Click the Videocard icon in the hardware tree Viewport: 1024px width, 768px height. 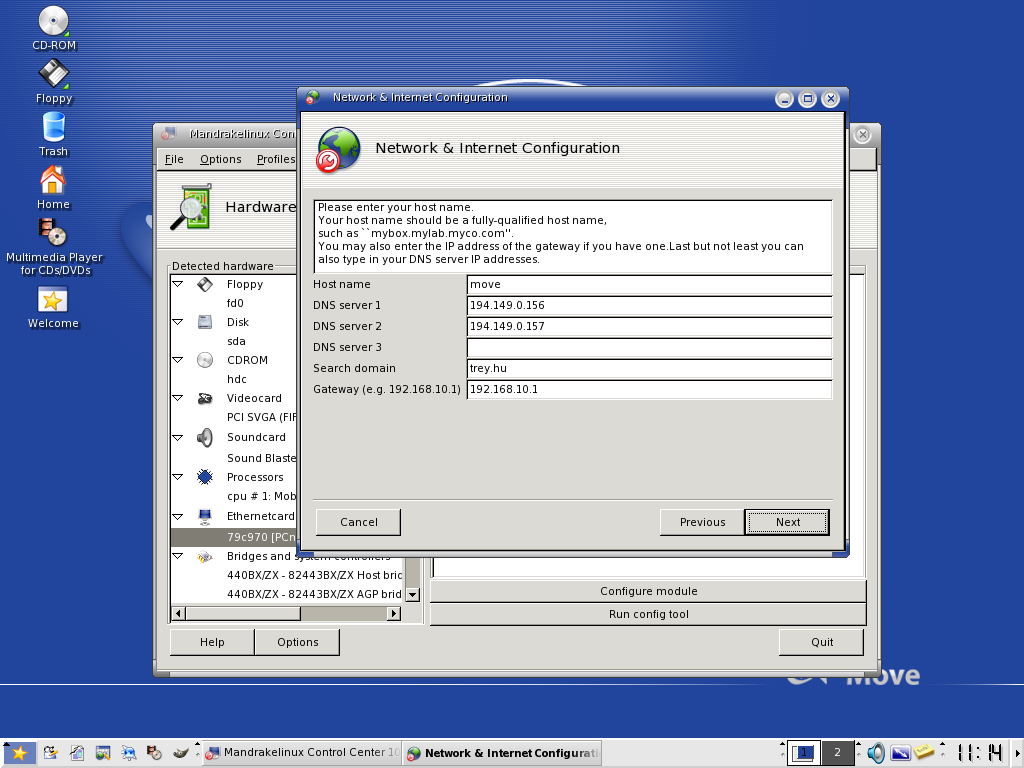[205, 398]
